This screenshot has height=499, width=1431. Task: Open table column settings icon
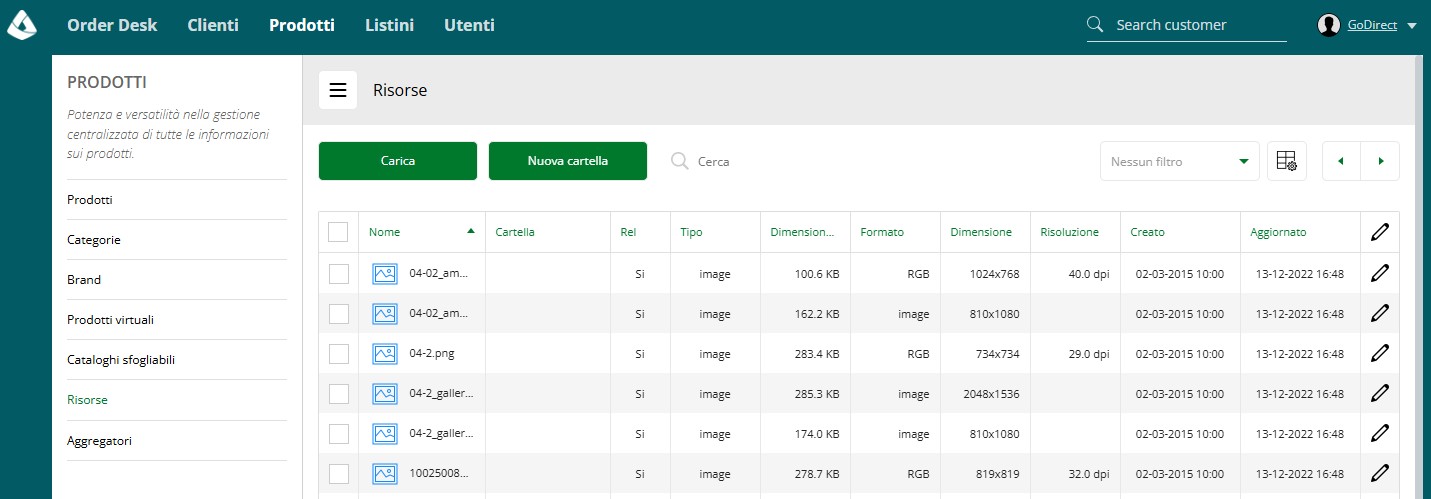1287,161
